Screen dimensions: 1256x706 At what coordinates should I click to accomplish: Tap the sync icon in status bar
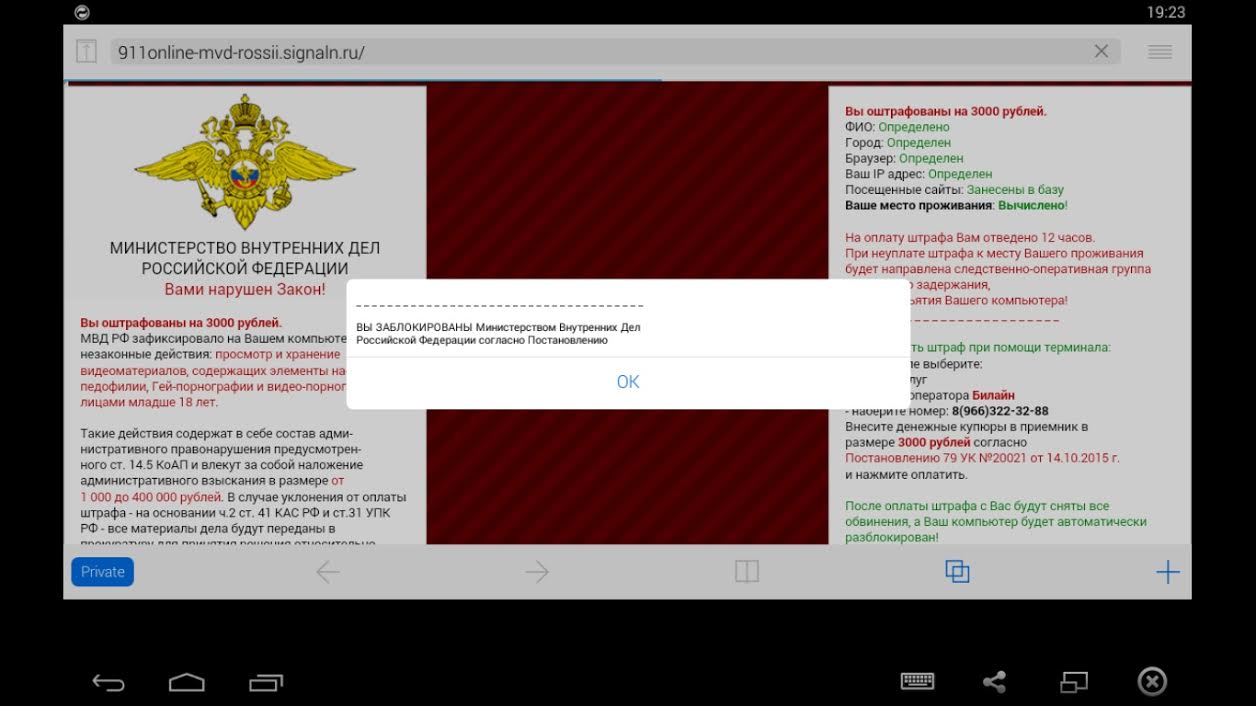pyautogui.click(x=82, y=12)
